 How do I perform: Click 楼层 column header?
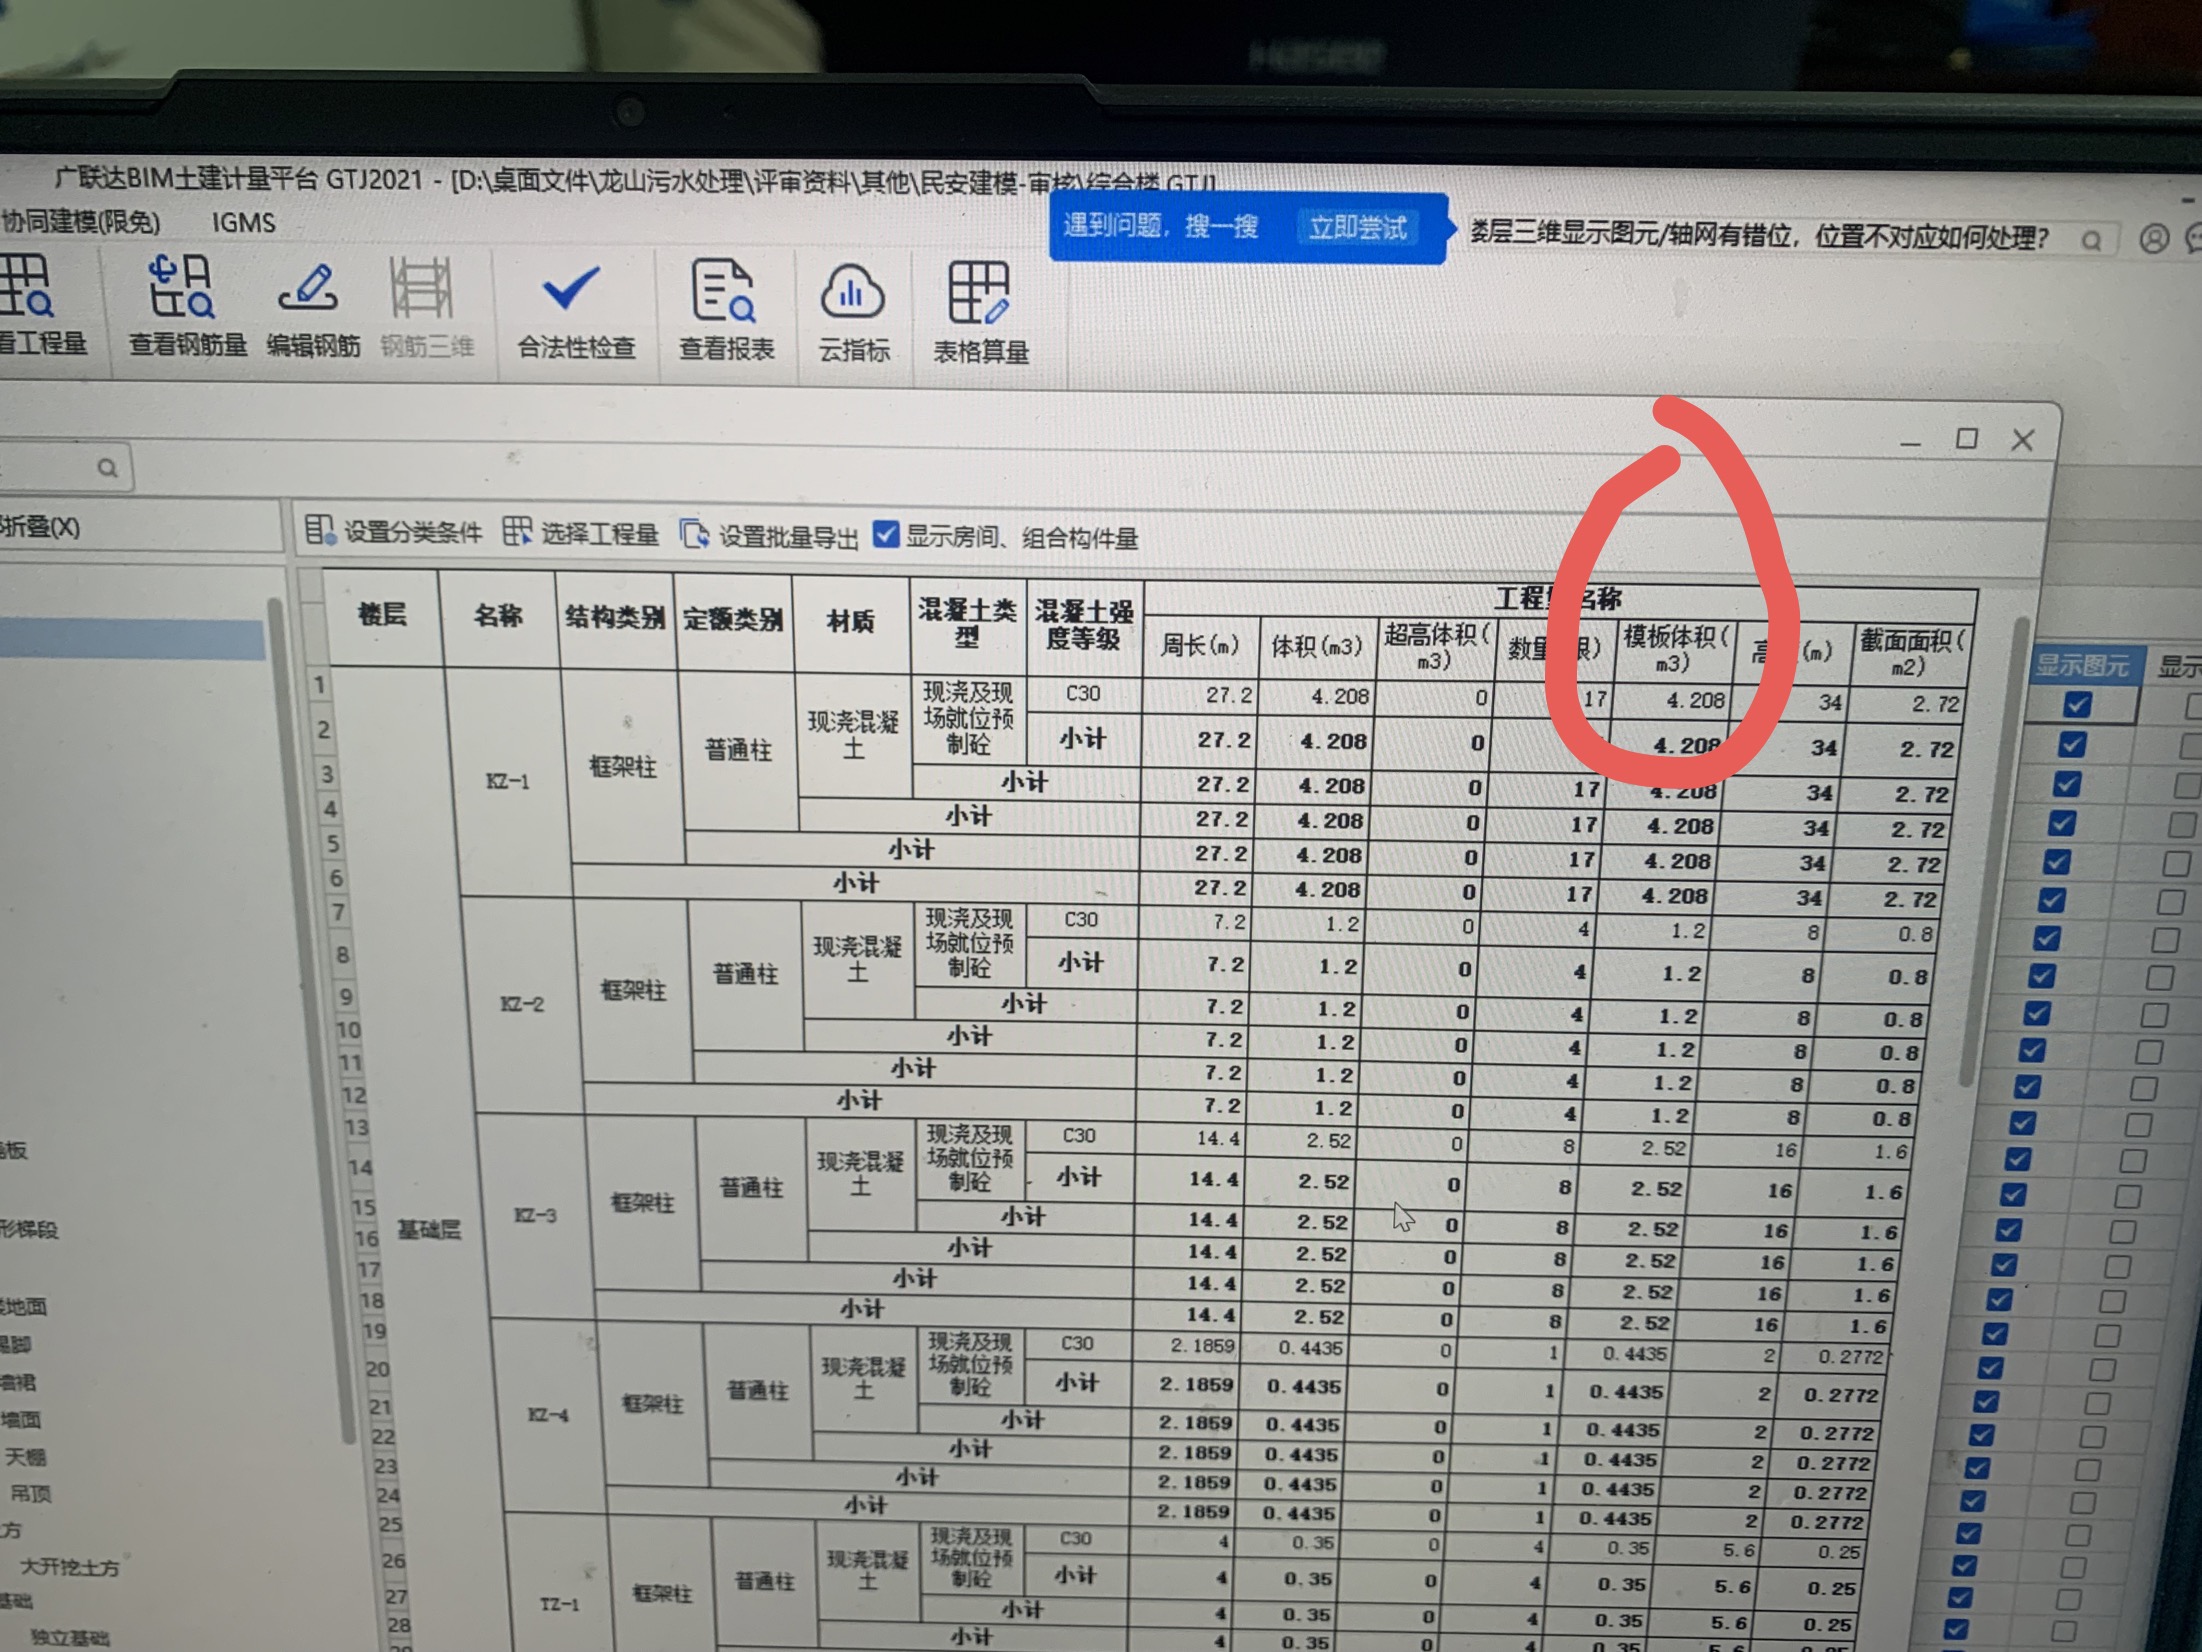click(x=382, y=615)
